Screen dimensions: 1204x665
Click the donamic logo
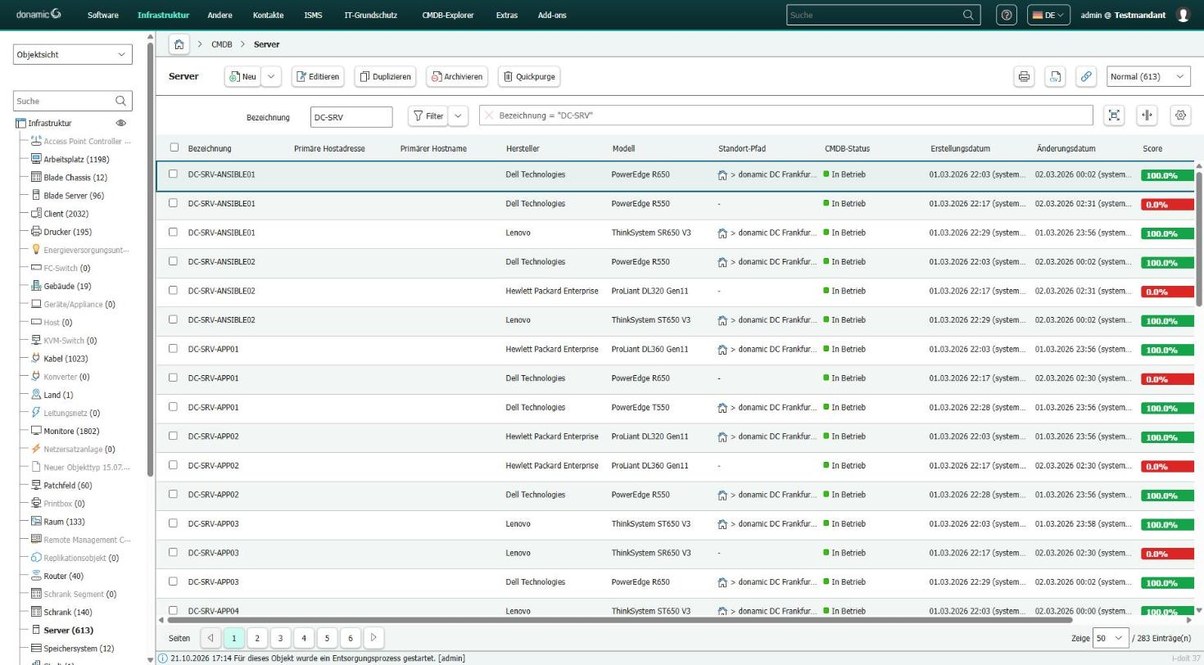[39, 15]
